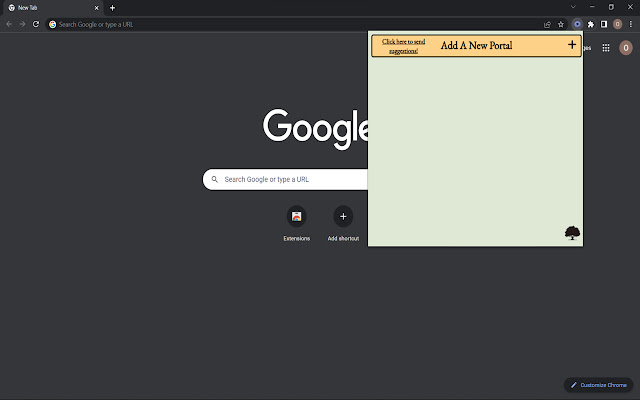The height and width of the screenshot is (400, 640).
Task: Open the Extensions shortcut tile
Action: click(x=297, y=223)
